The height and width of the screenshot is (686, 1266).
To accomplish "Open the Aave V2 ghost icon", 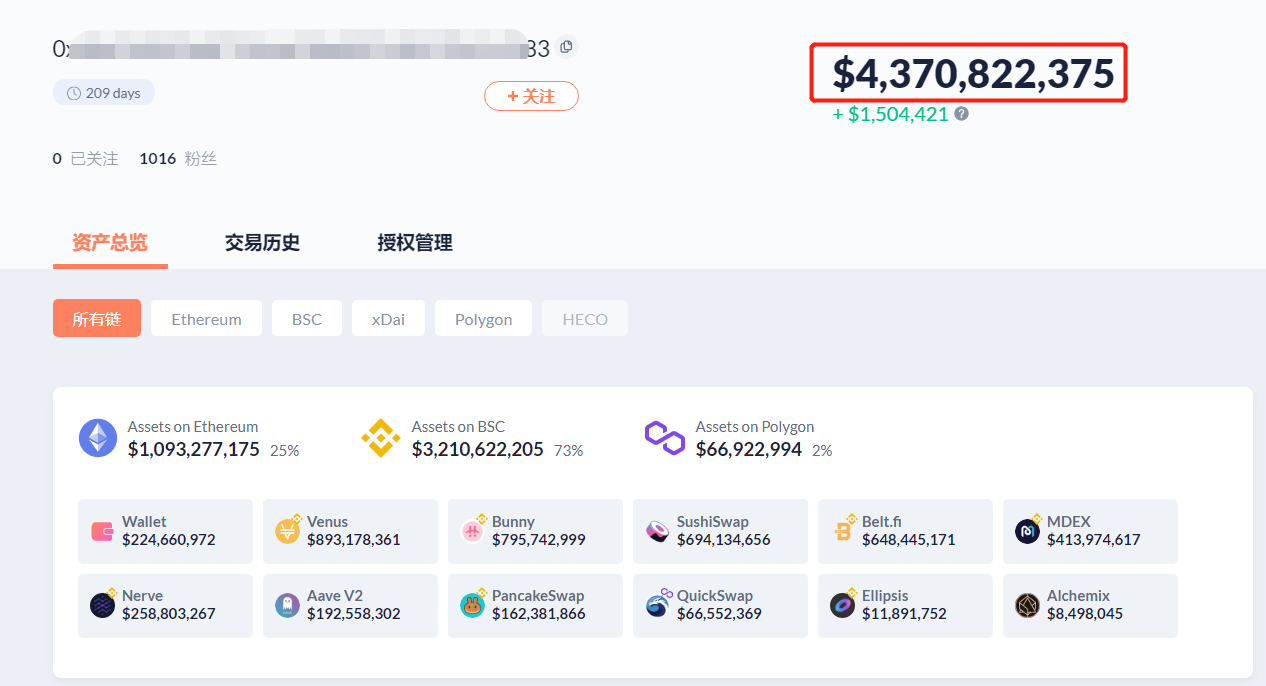I will point(286,605).
